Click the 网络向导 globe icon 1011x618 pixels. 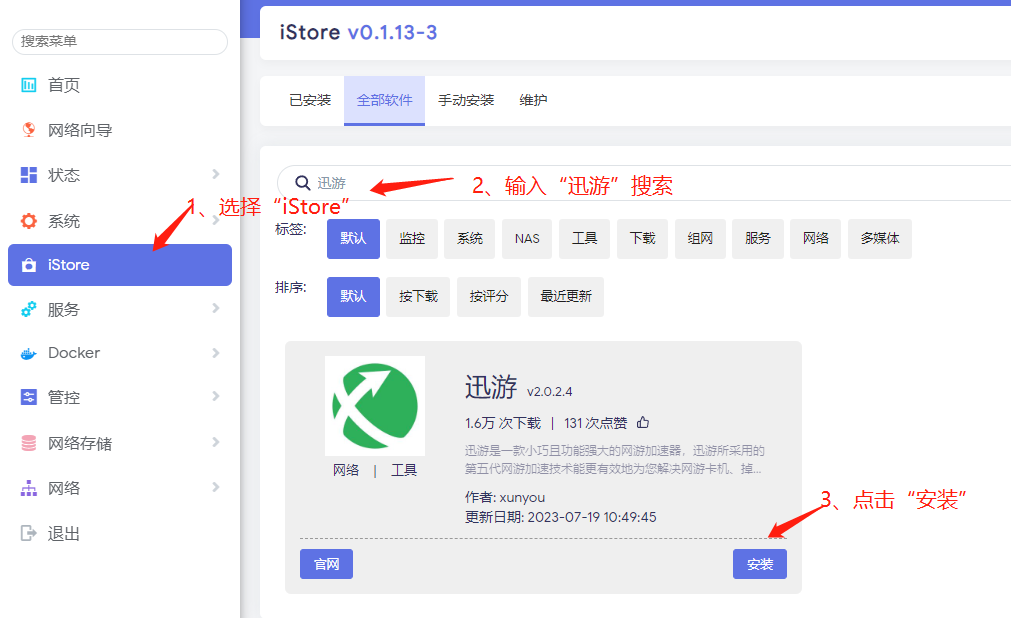click(29, 130)
